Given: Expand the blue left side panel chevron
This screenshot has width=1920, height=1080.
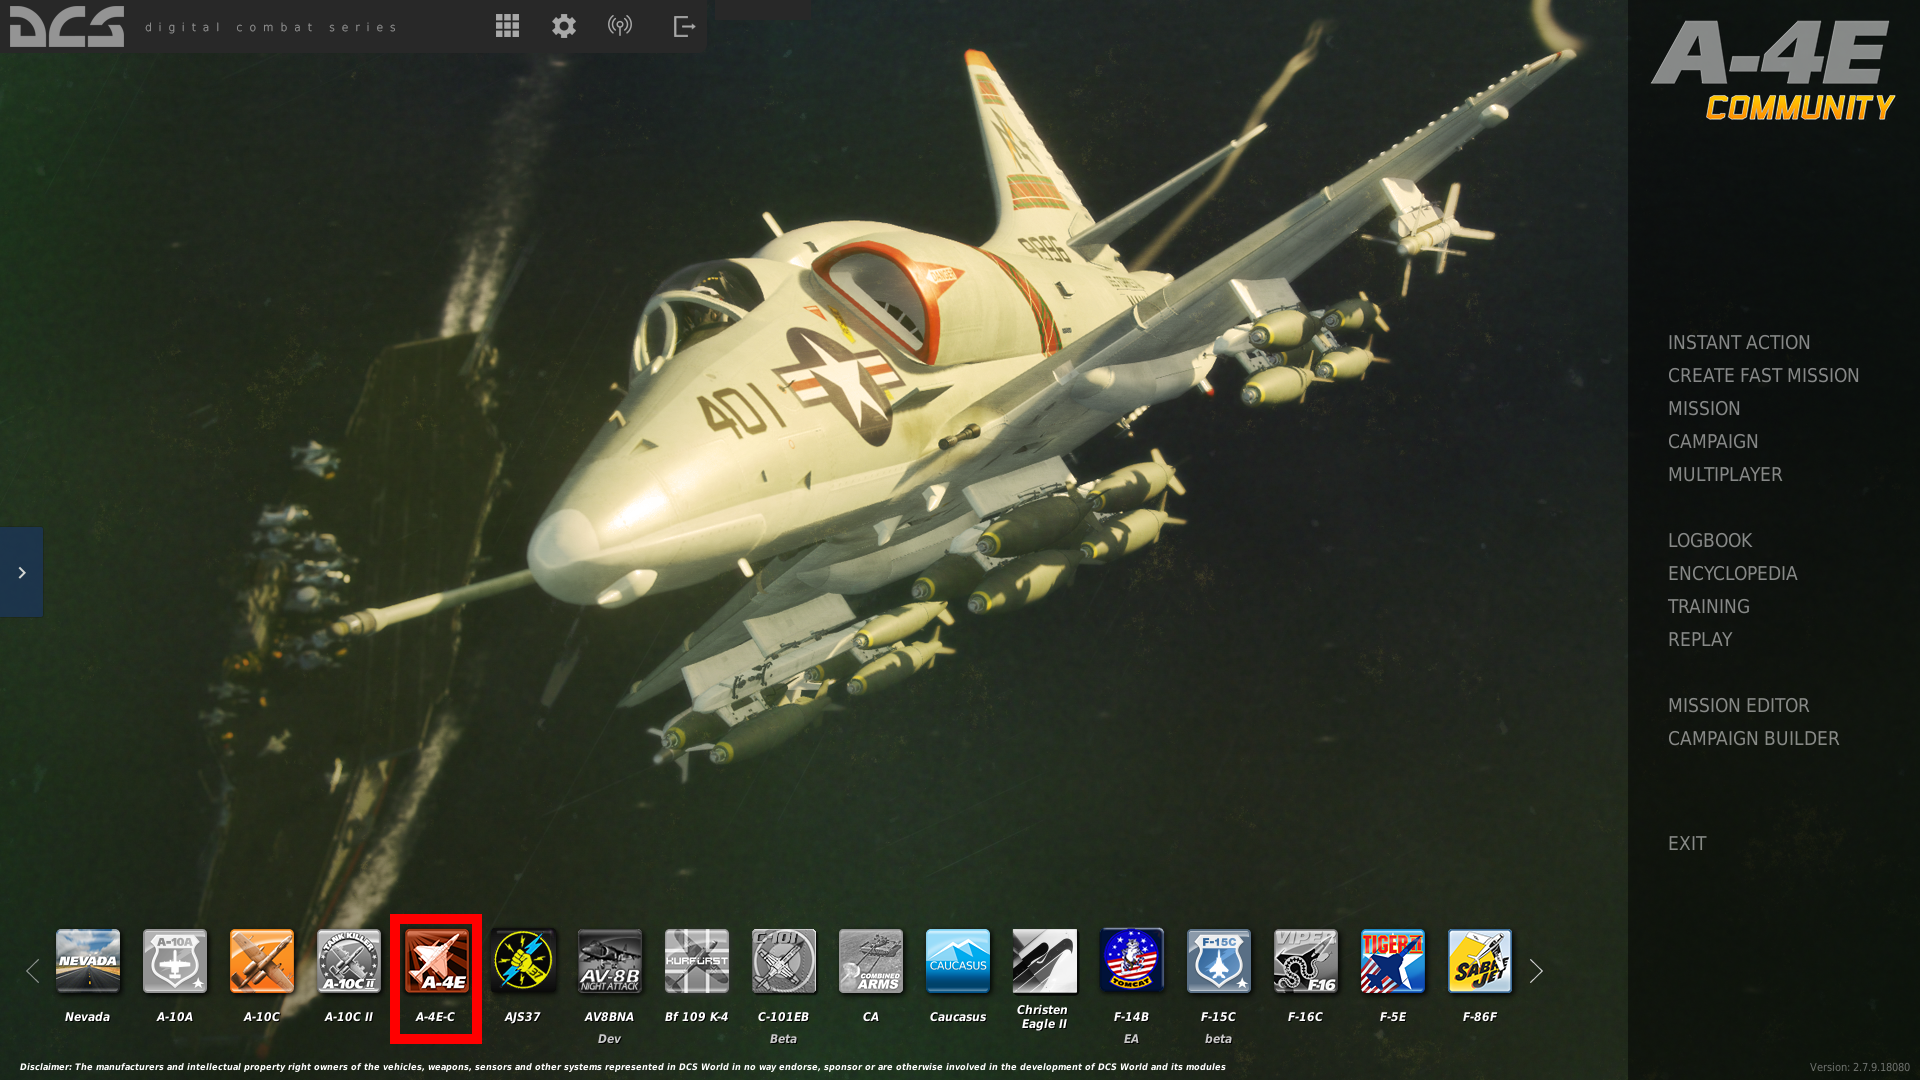Looking at the screenshot, I should pos(21,572).
